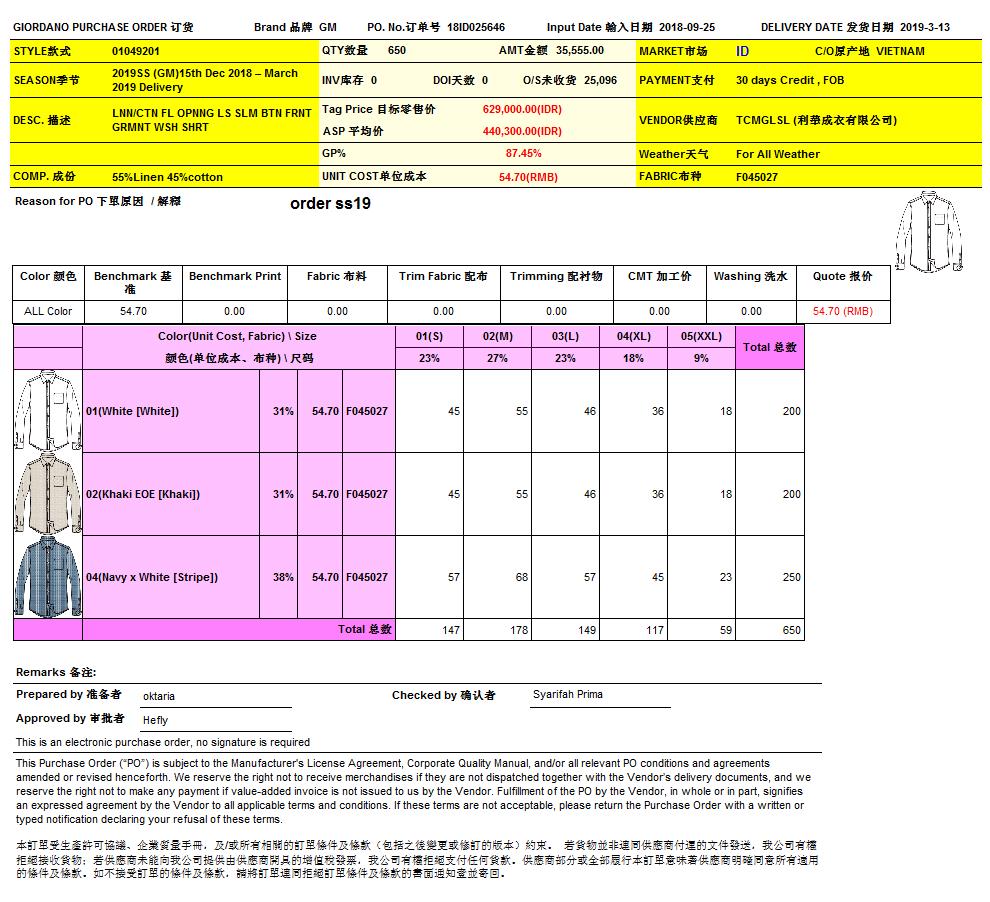This screenshot has height=902, width=990.
Task: Click the 01(White [White]) color row label
Action: click(x=132, y=411)
